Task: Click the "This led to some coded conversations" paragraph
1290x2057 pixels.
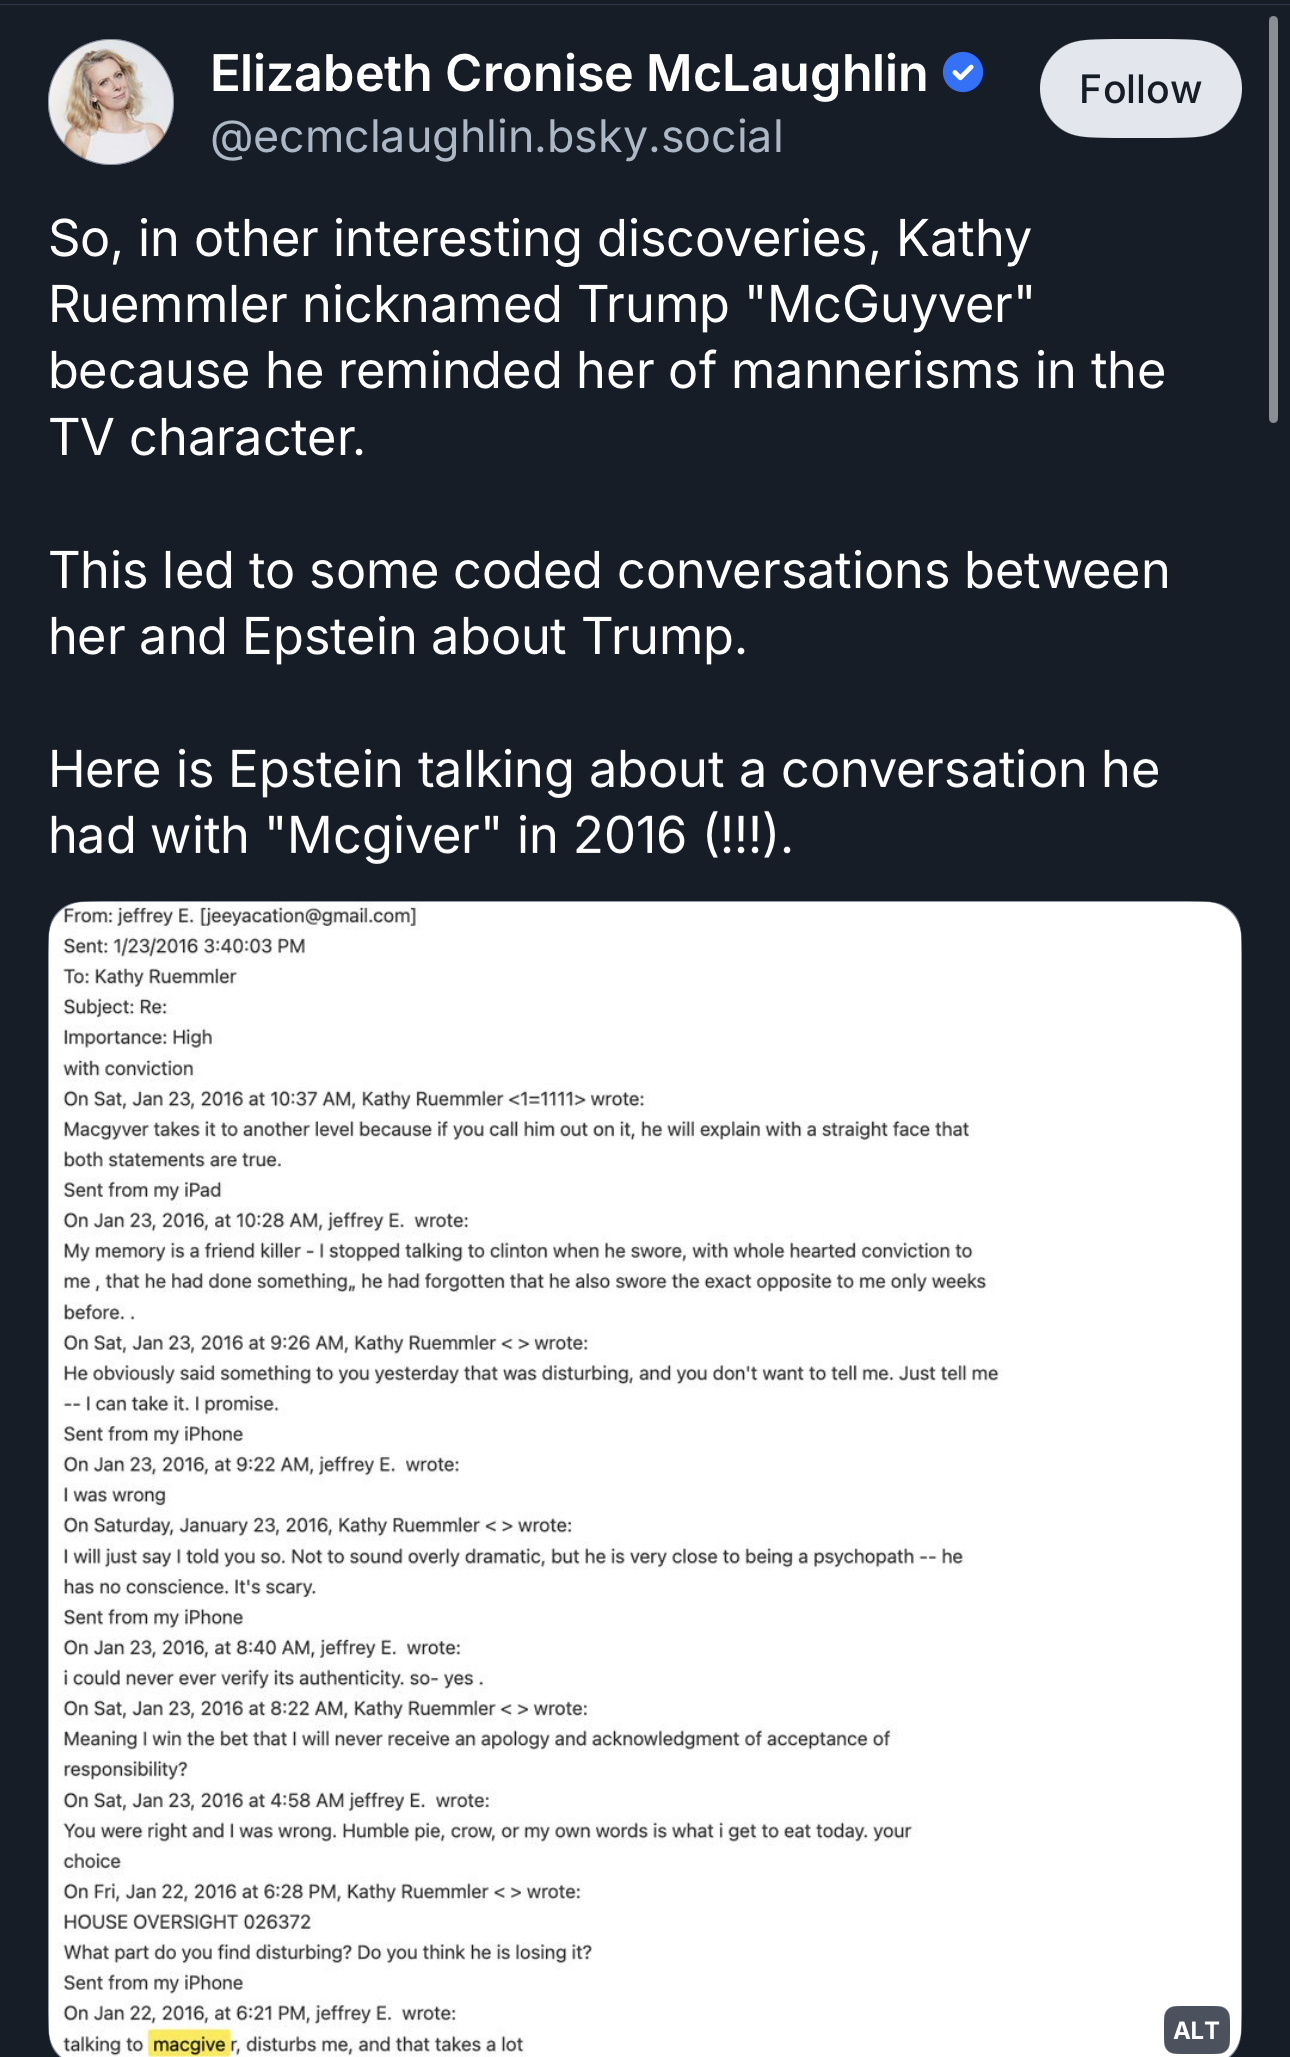Action: [609, 603]
